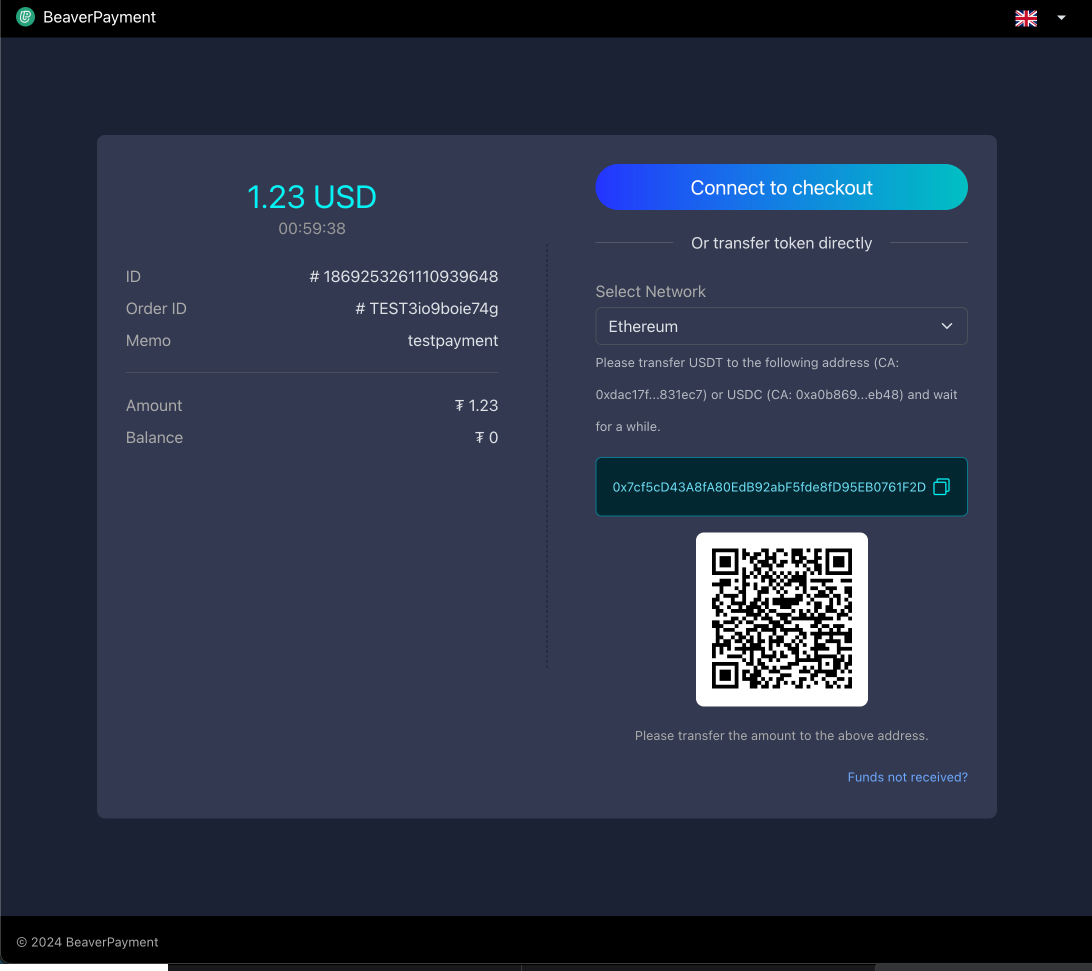The height and width of the screenshot is (971, 1092).
Task: Click the © 2024 BeaverPayment footer text
Action: 88,942
